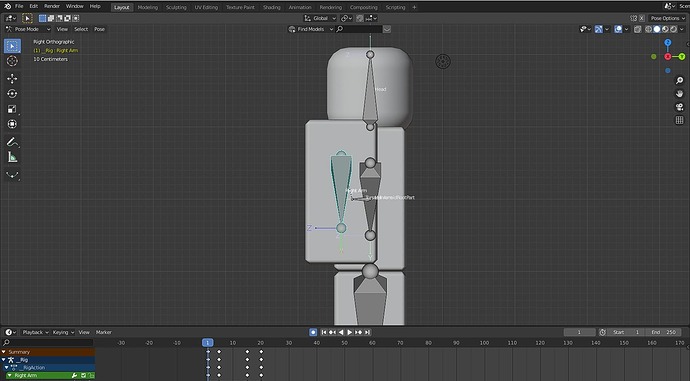This screenshot has width=690, height=381.
Task: Open the overlays options dropdown arrow
Action: pos(626,29)
